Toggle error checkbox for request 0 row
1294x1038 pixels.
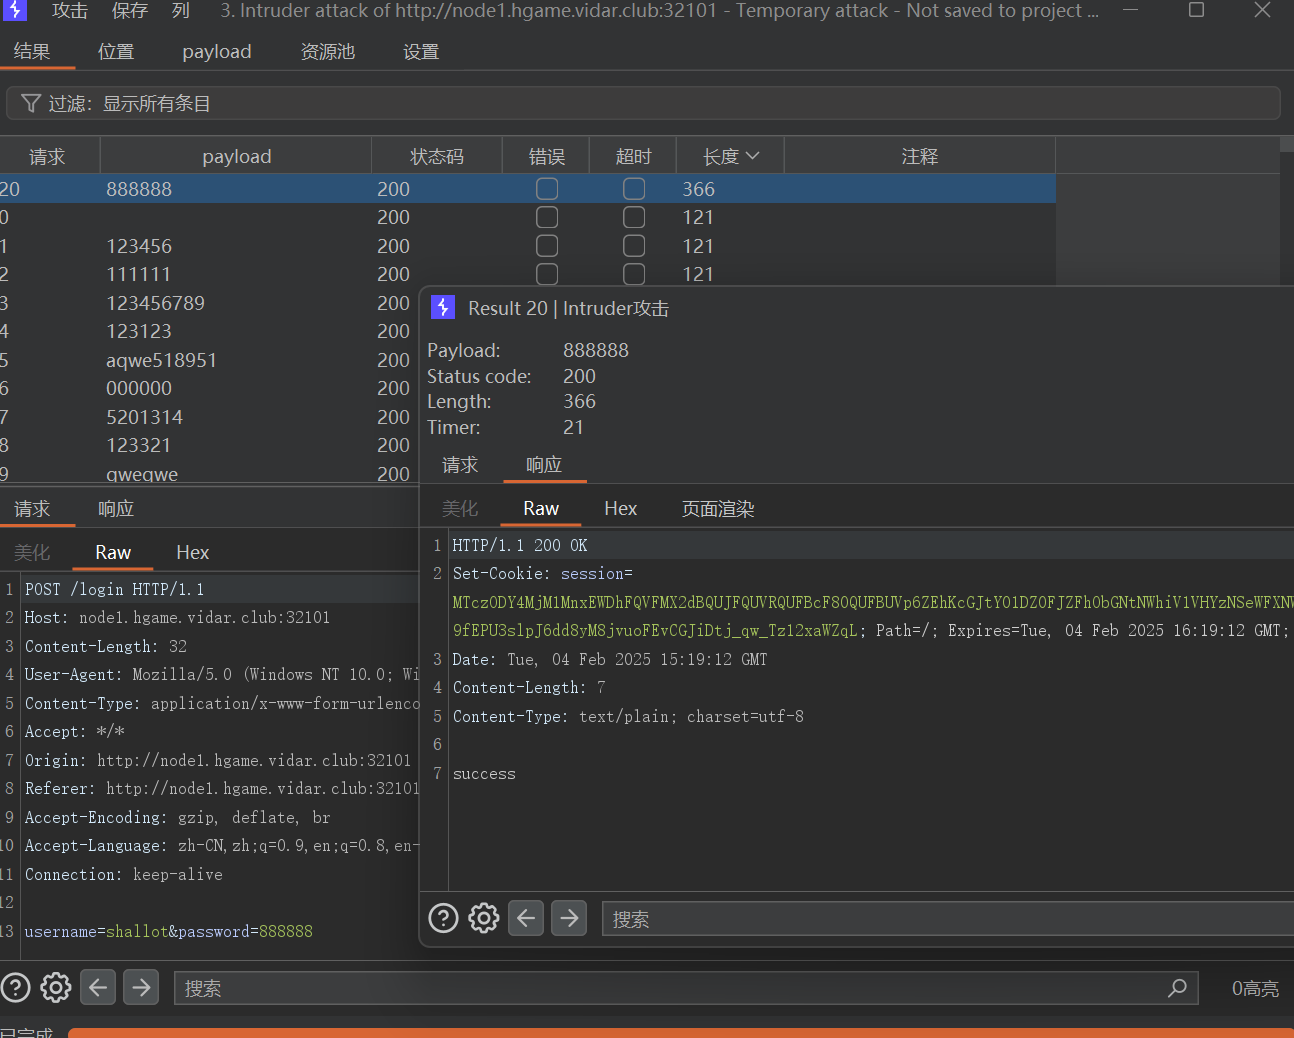(x=547, y=217)
